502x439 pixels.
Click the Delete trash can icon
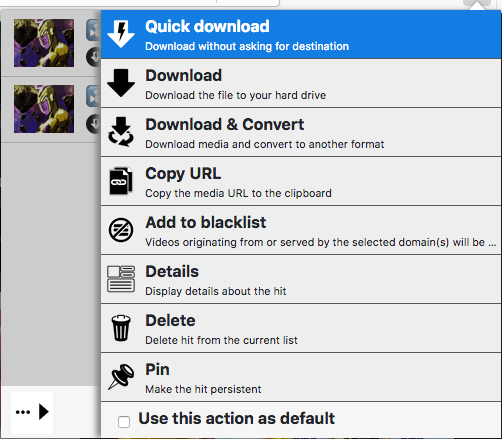121,328
